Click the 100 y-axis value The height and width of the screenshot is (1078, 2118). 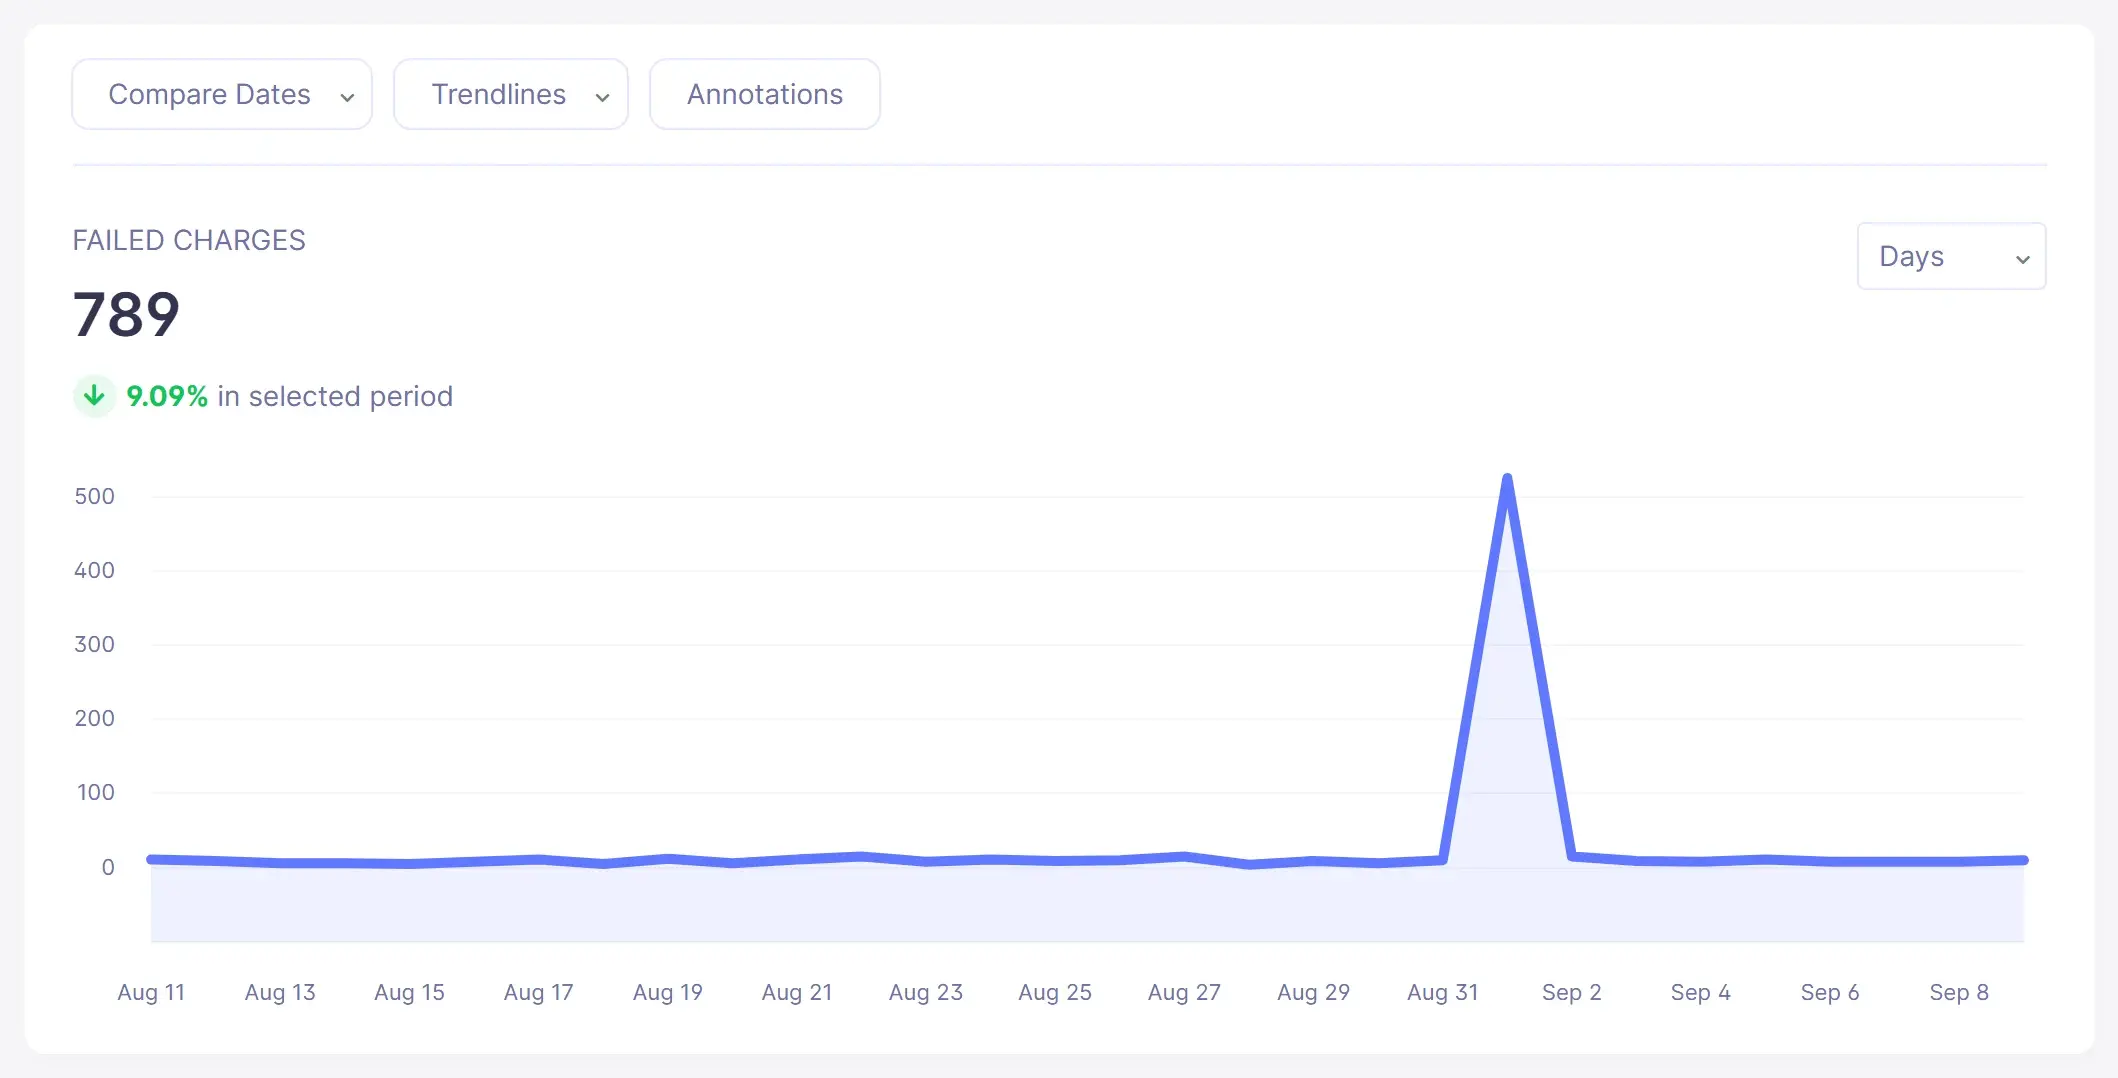(96, 792)
